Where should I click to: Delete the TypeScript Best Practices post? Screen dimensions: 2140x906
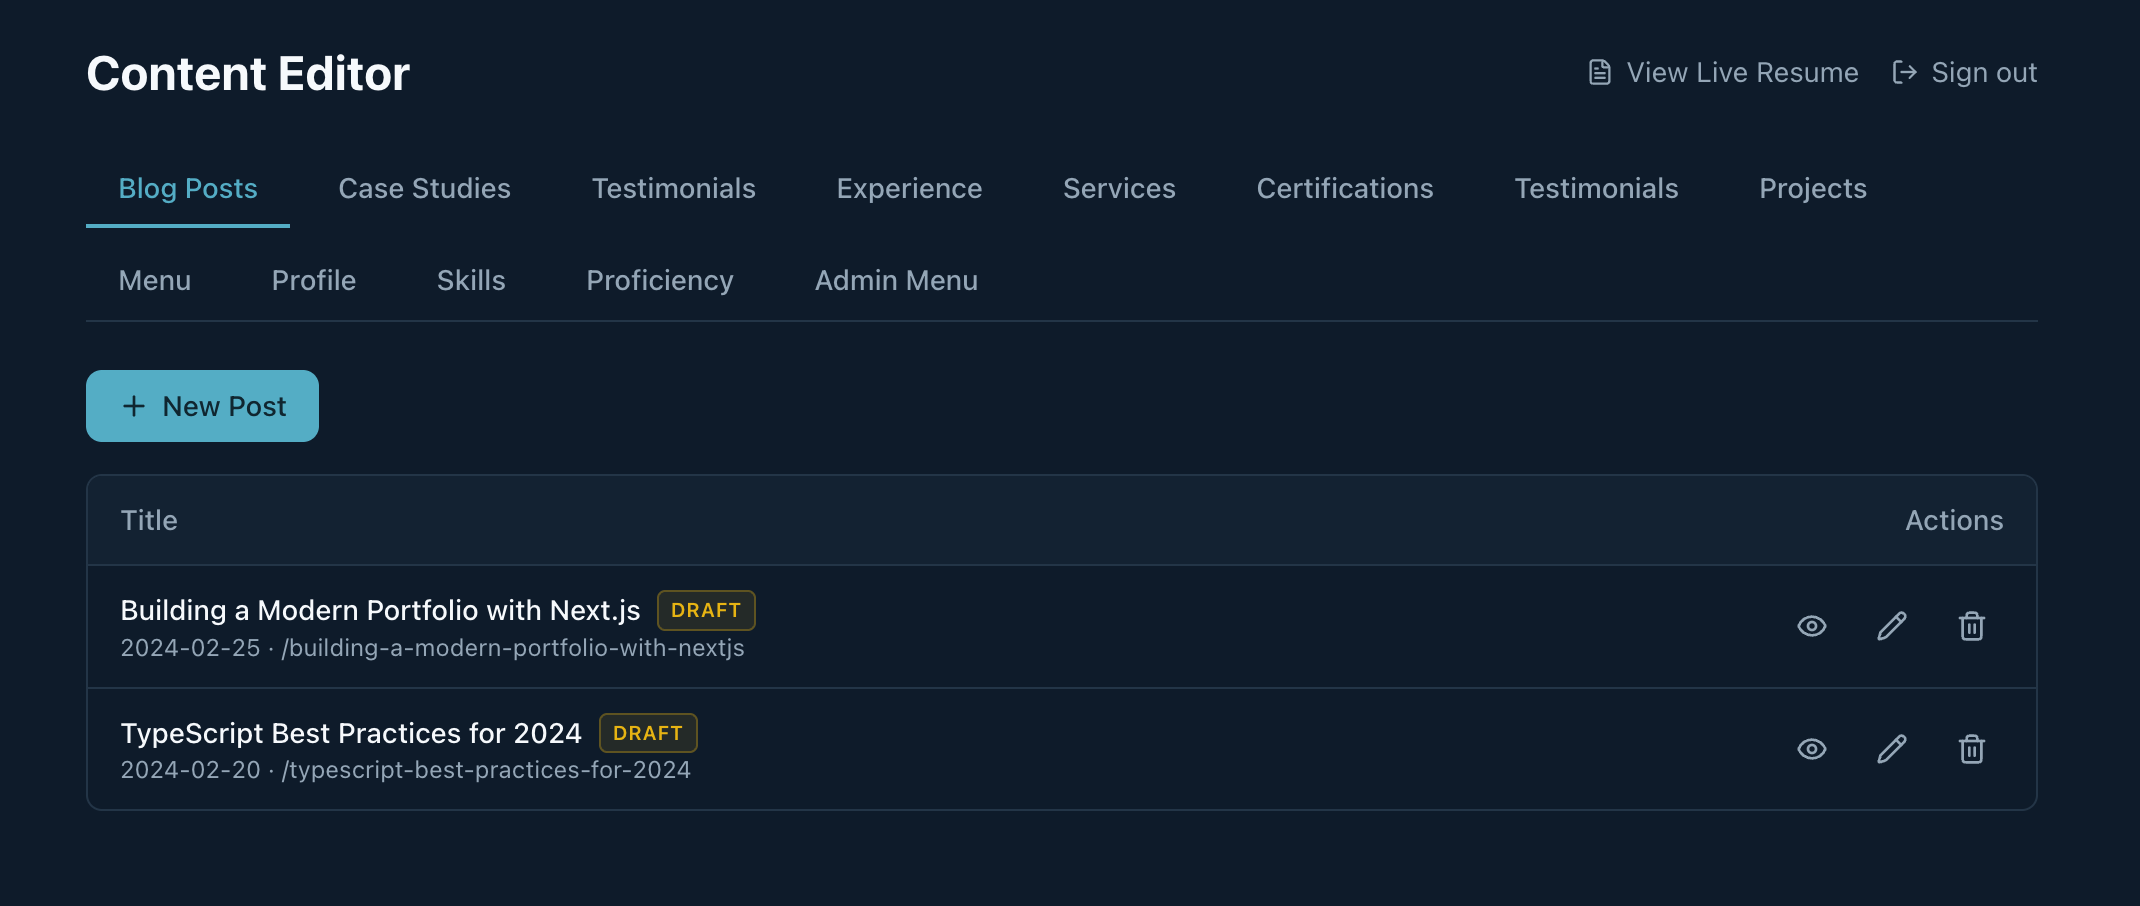click(x=1971, y=749)
